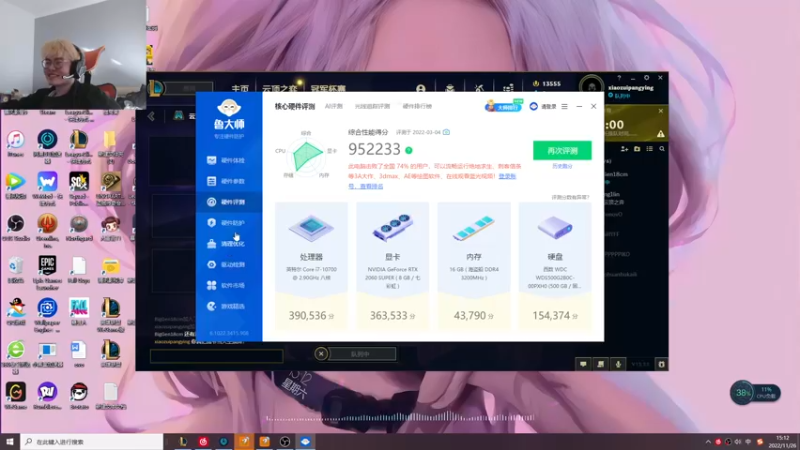Click the 大师排行 promo badge in Ludashi
Viewport: 800px width, 450px height.
click(503, 106)
